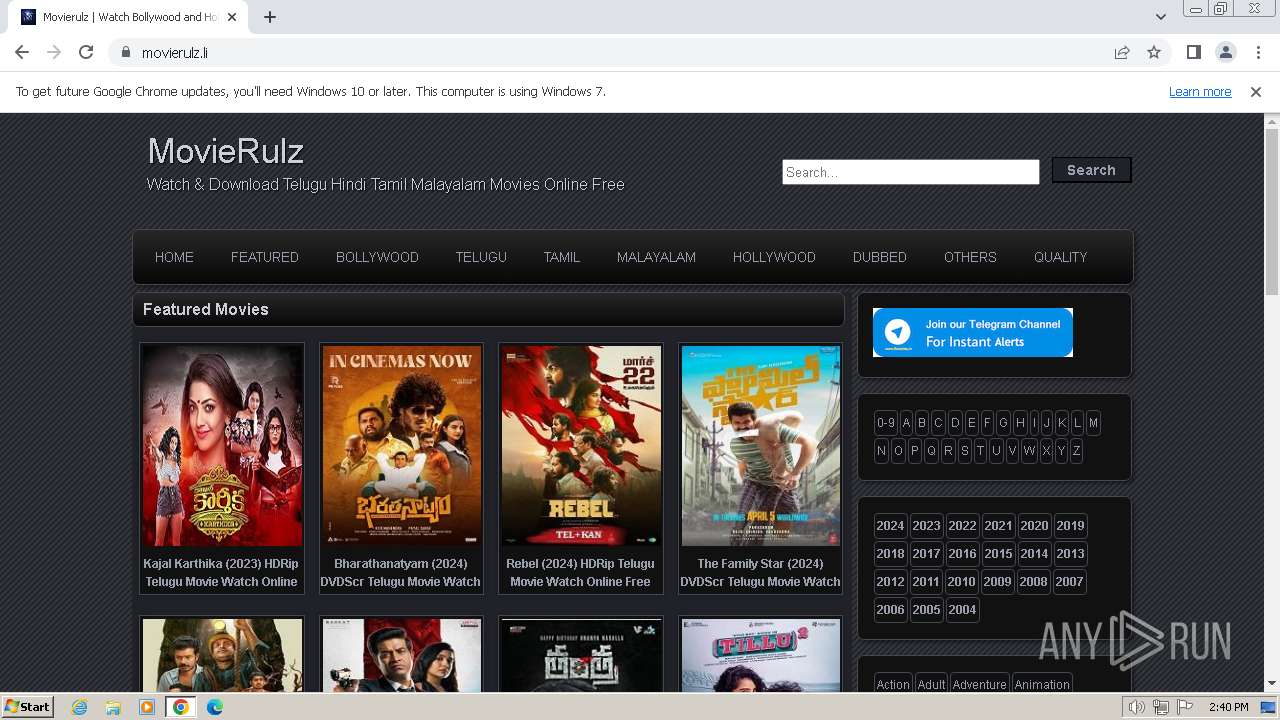1280x720 pixels.
Task: Open the MALAYALAM menu item
Action: 656,257
